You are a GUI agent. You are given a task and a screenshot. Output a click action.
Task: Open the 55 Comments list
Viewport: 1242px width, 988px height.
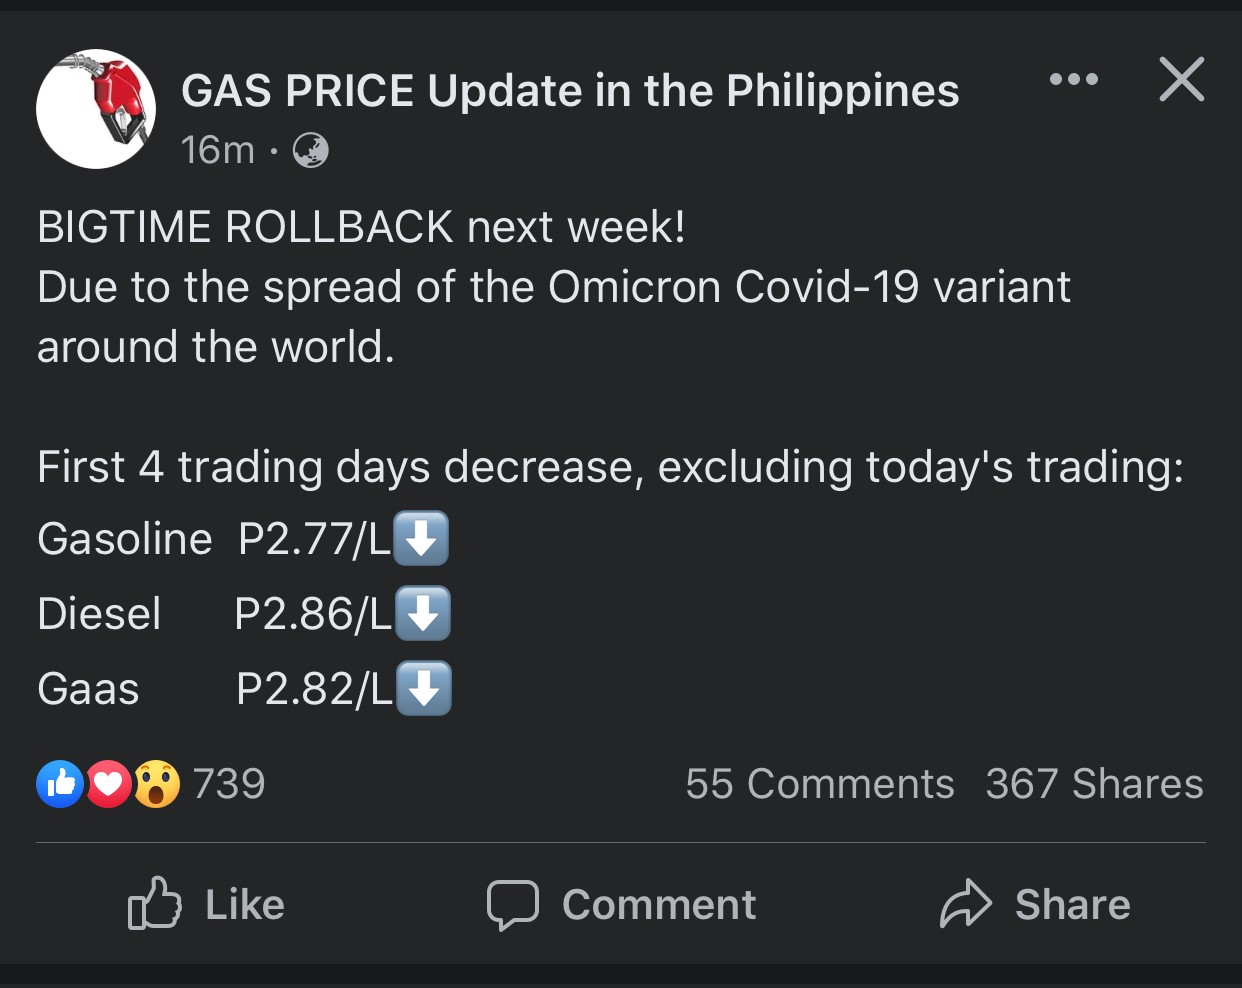pyautogui.click(x=820, y=784)
